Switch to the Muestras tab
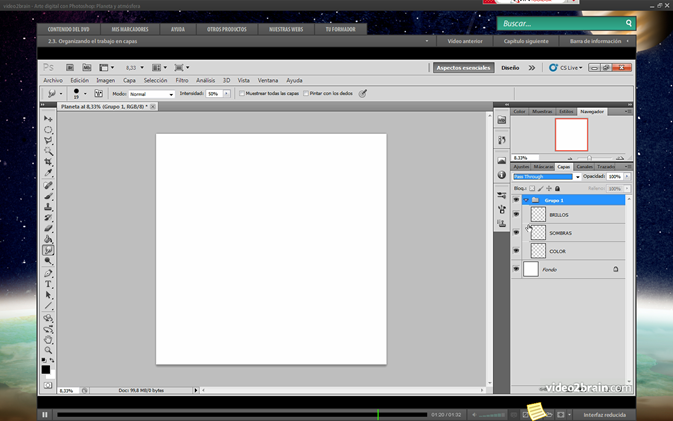673x421 pixels. pos(542,112)
